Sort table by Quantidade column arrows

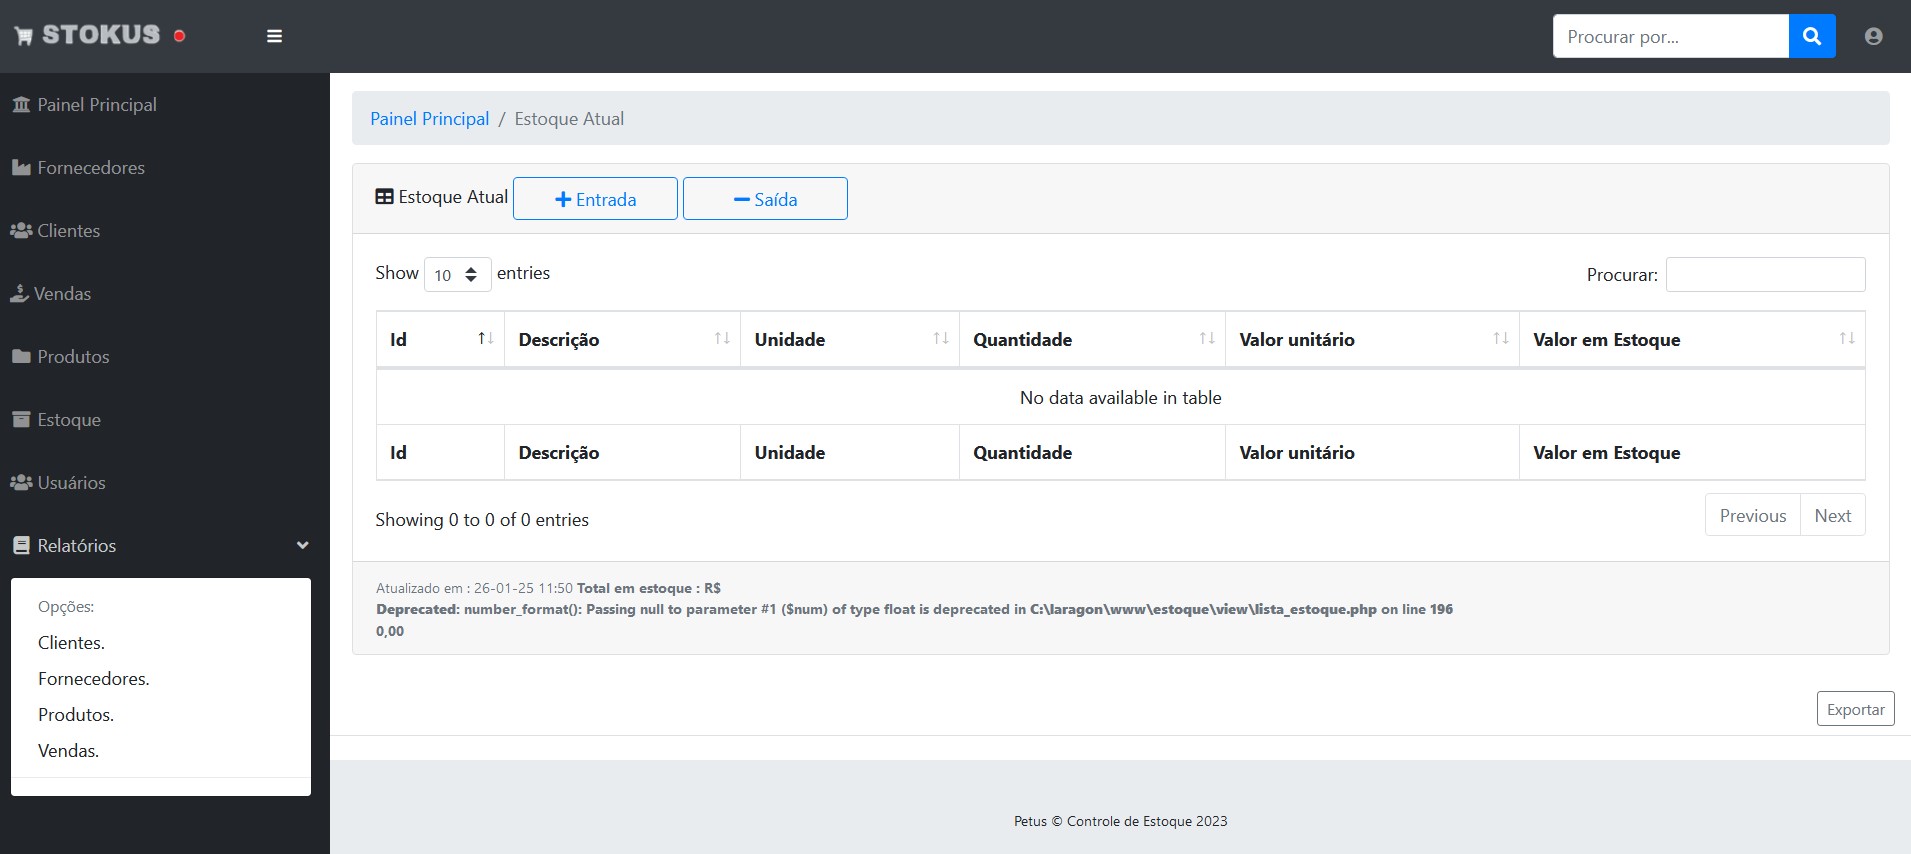tap(1206, 339)
